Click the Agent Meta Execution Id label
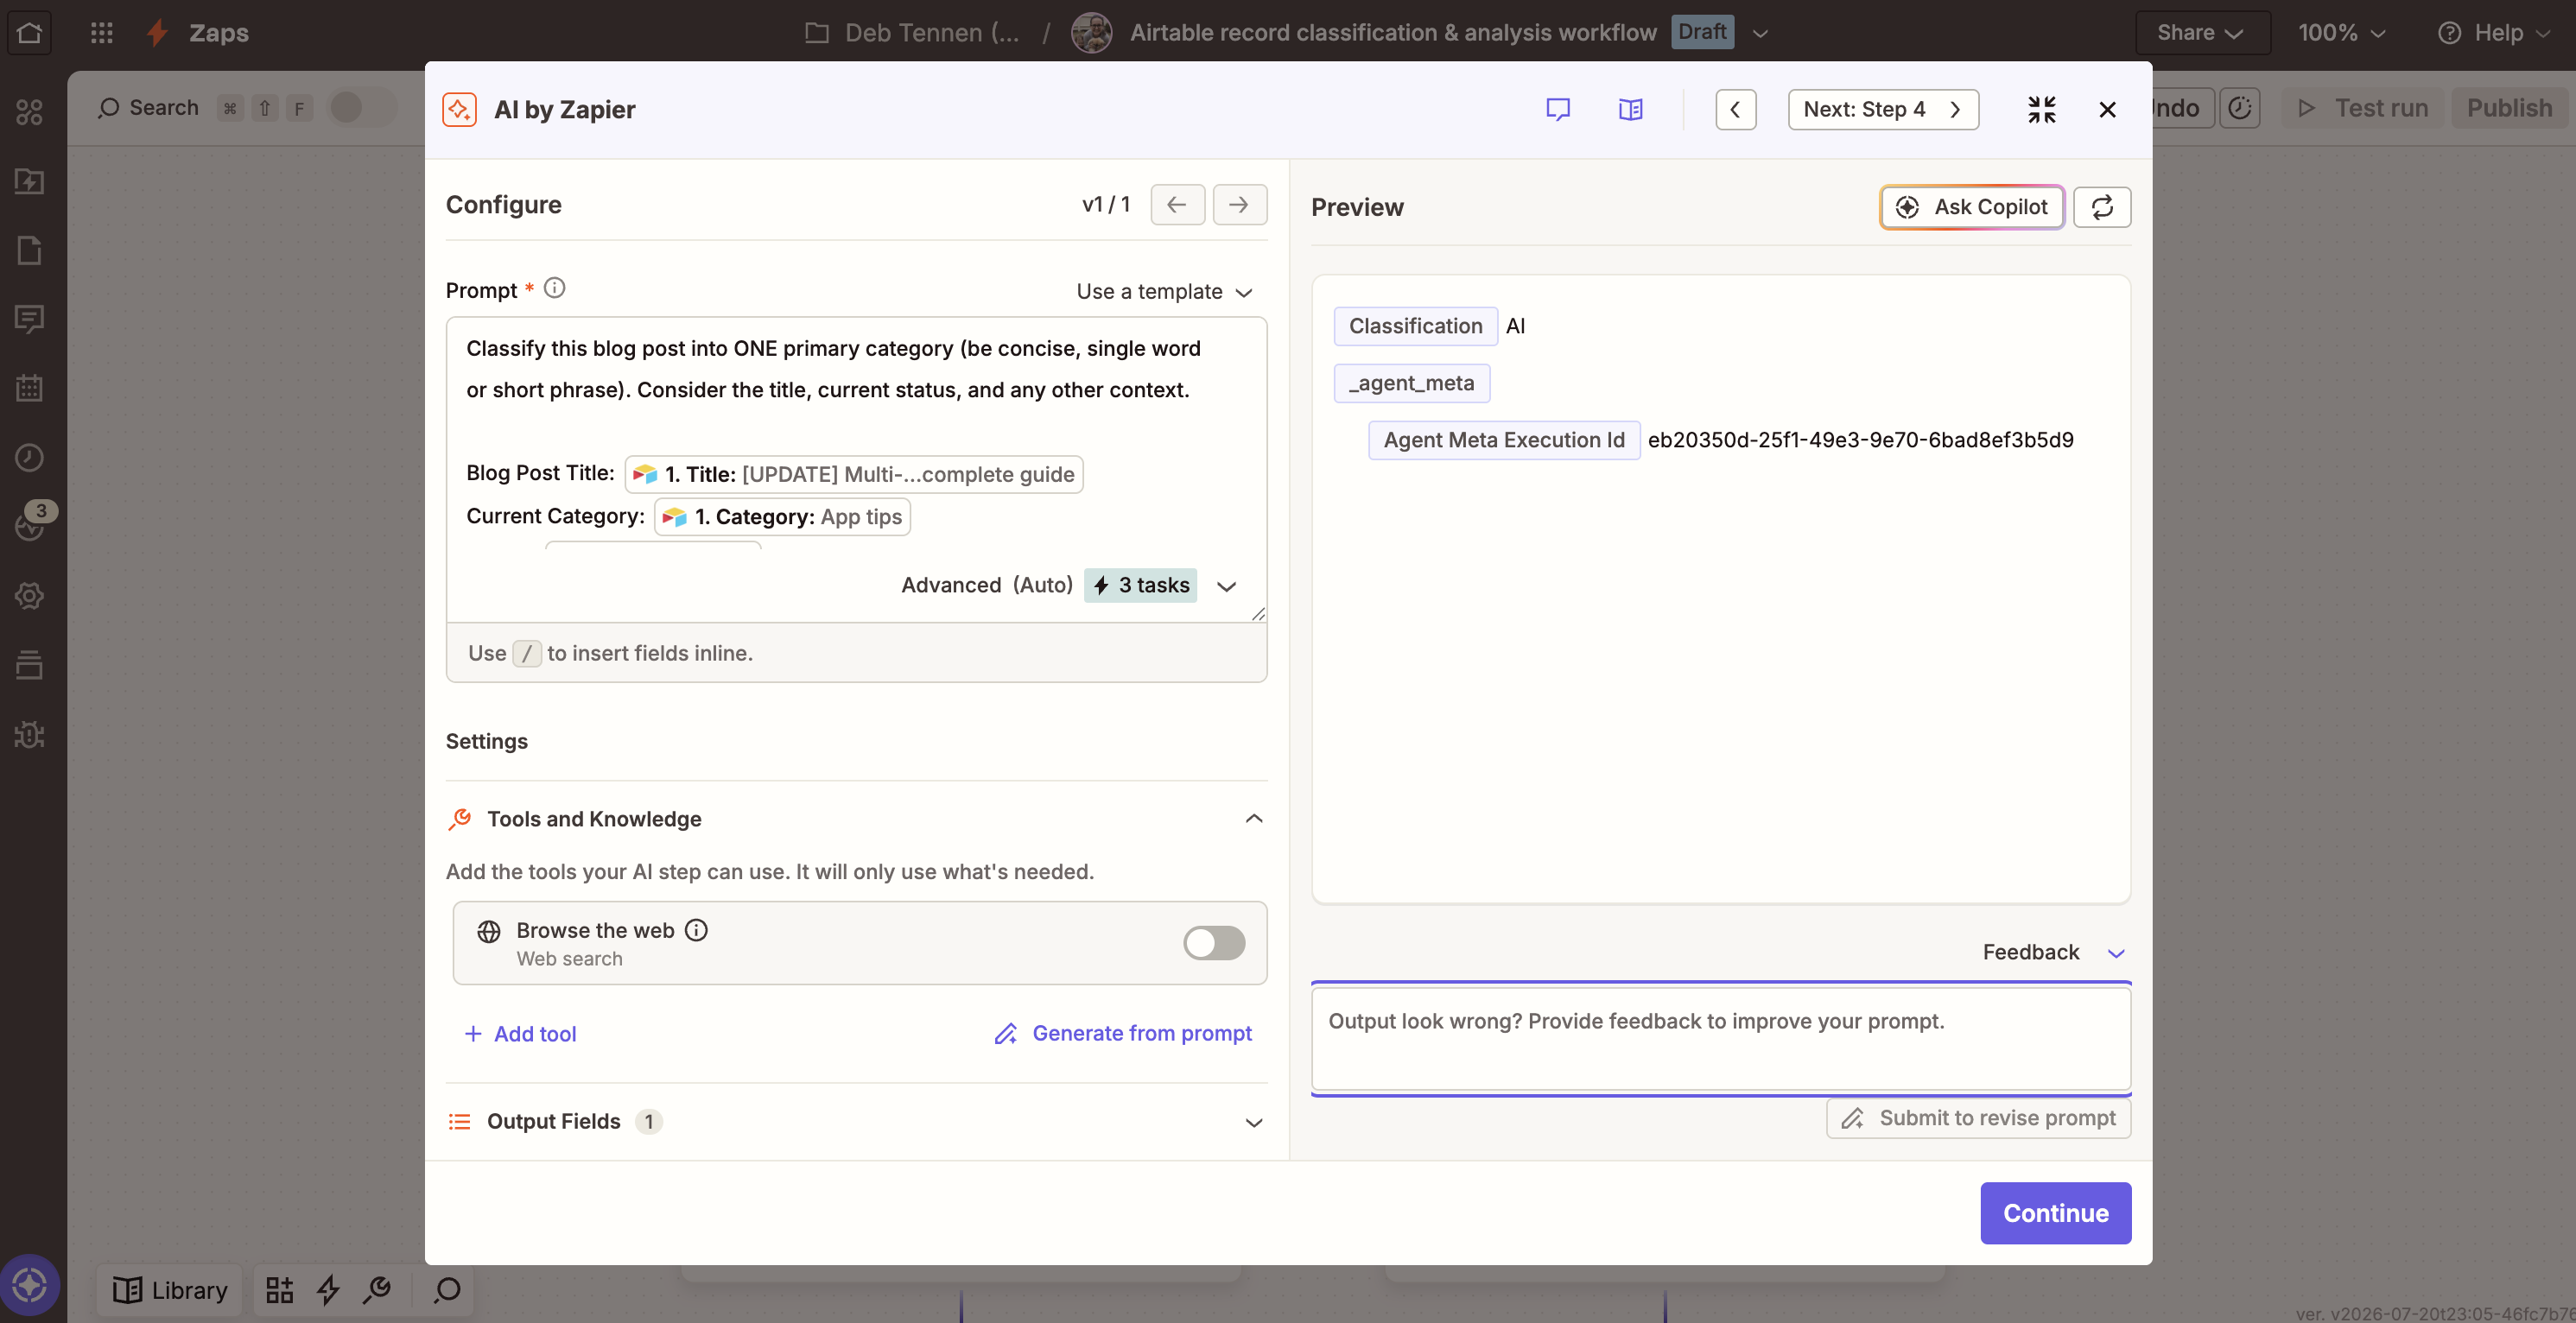 (x=1504, y=440)
